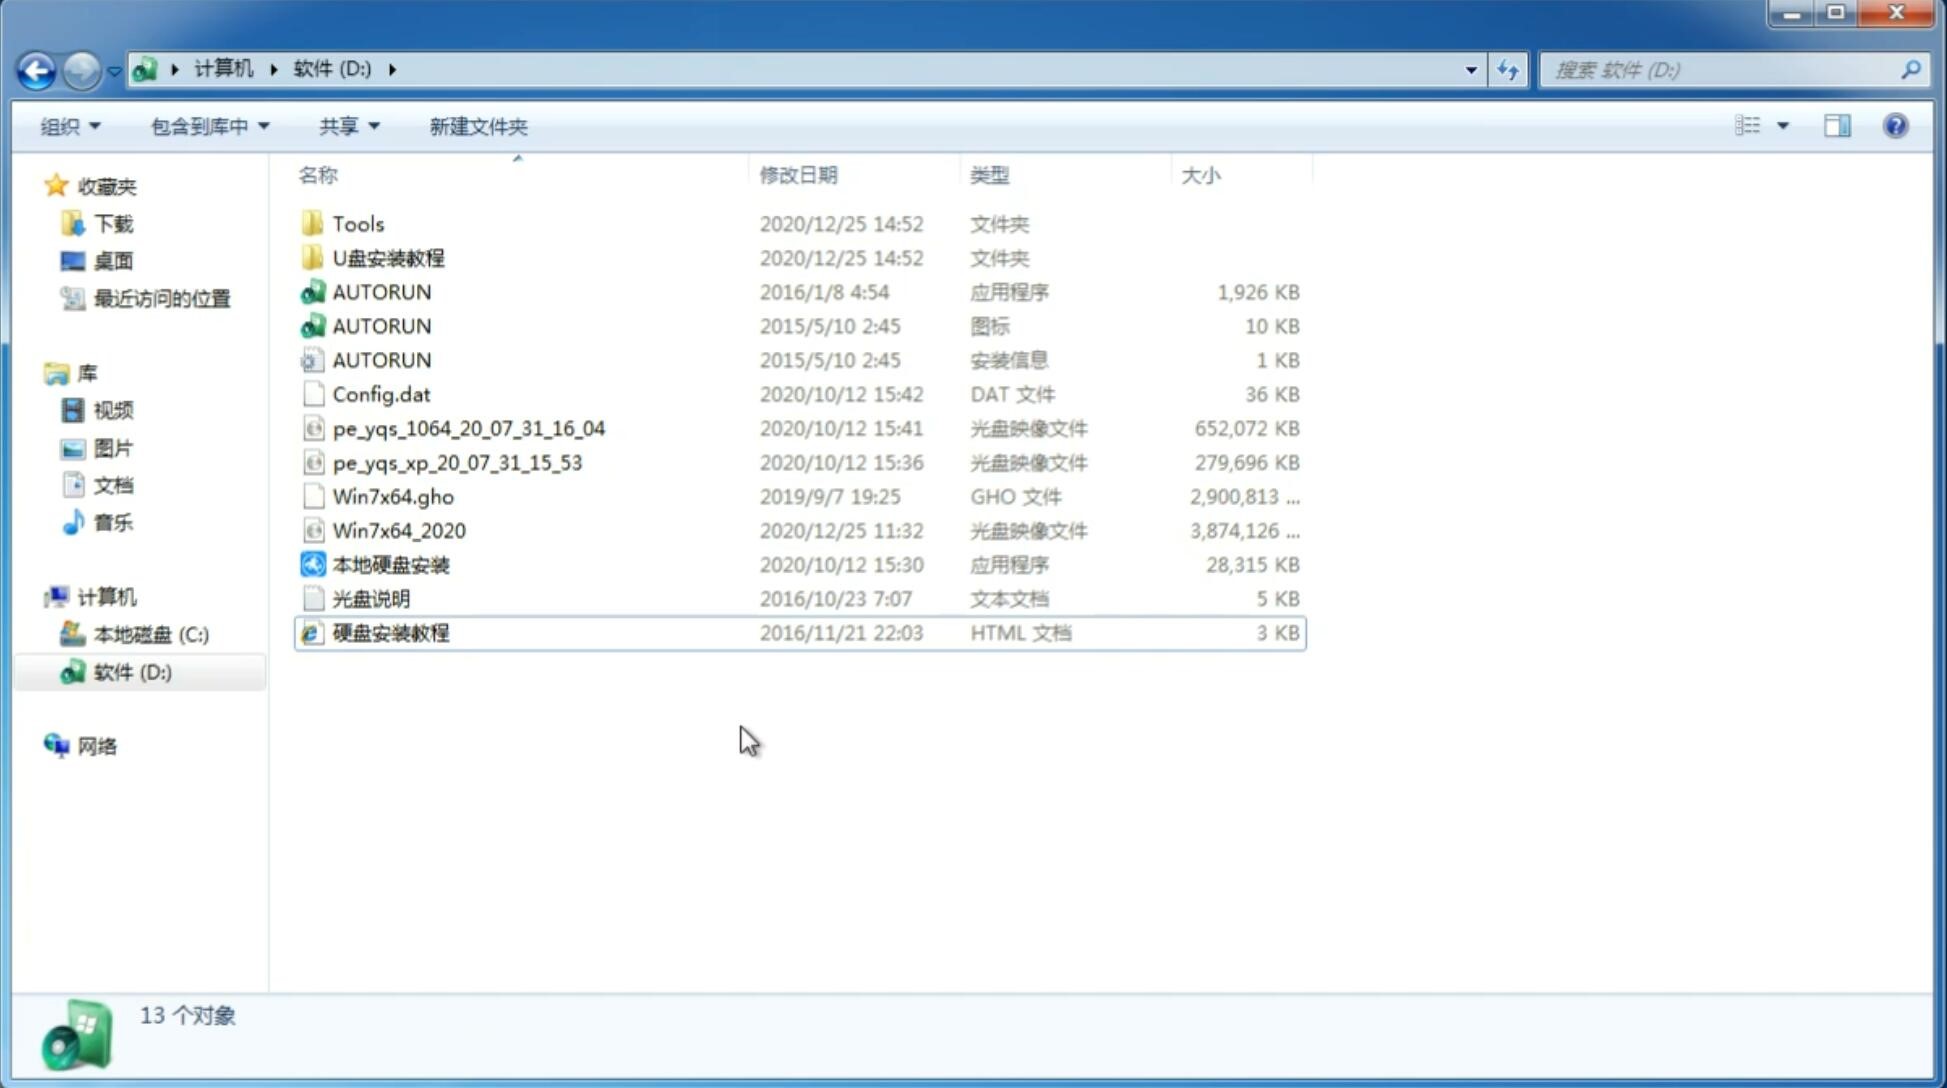Open 硬盘安装教程 HTML document

(x=390, y=632)
